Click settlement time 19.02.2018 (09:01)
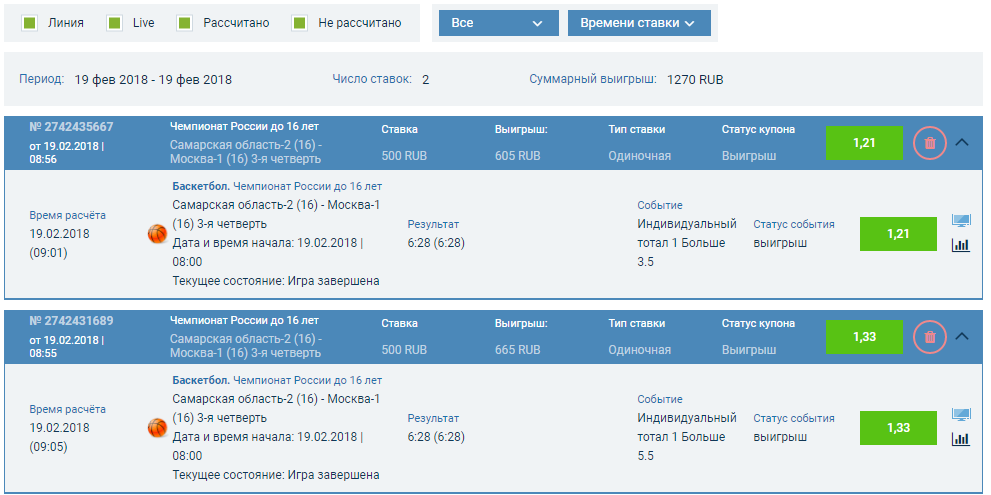Viewport: 991px width, 495px height. click(59, 243)
